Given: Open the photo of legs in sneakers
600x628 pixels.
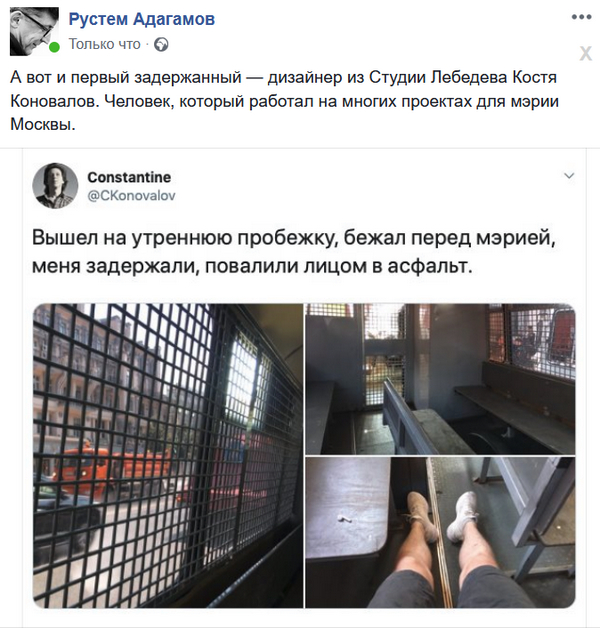Looking at the screenshot, I should (x=440, y=532).
